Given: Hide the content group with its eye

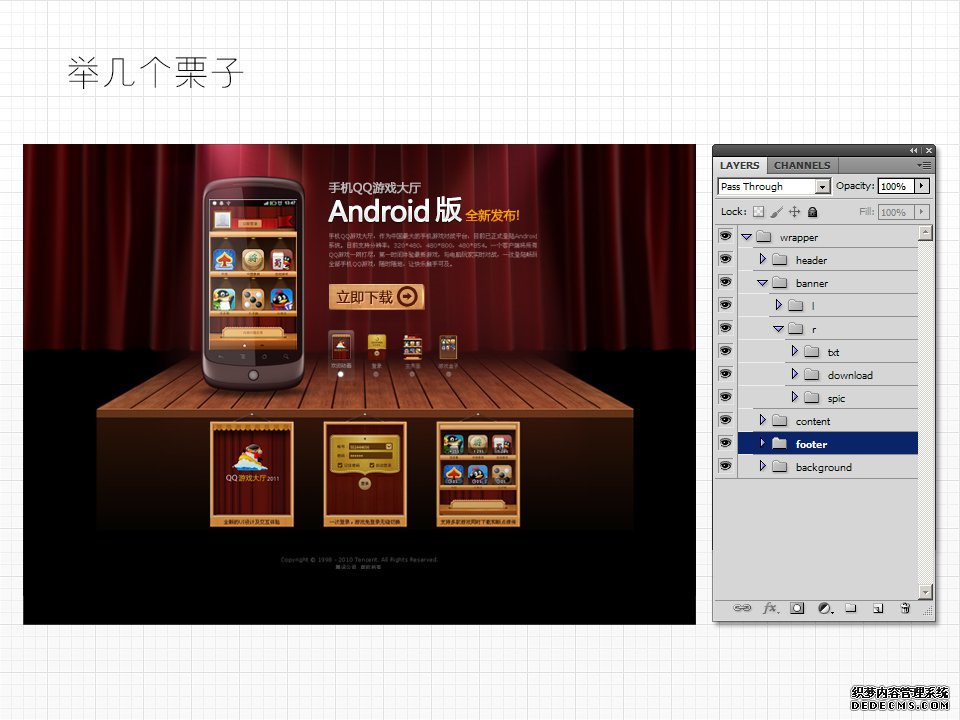Looking at the screenshot, I should [x=726, y=420].
